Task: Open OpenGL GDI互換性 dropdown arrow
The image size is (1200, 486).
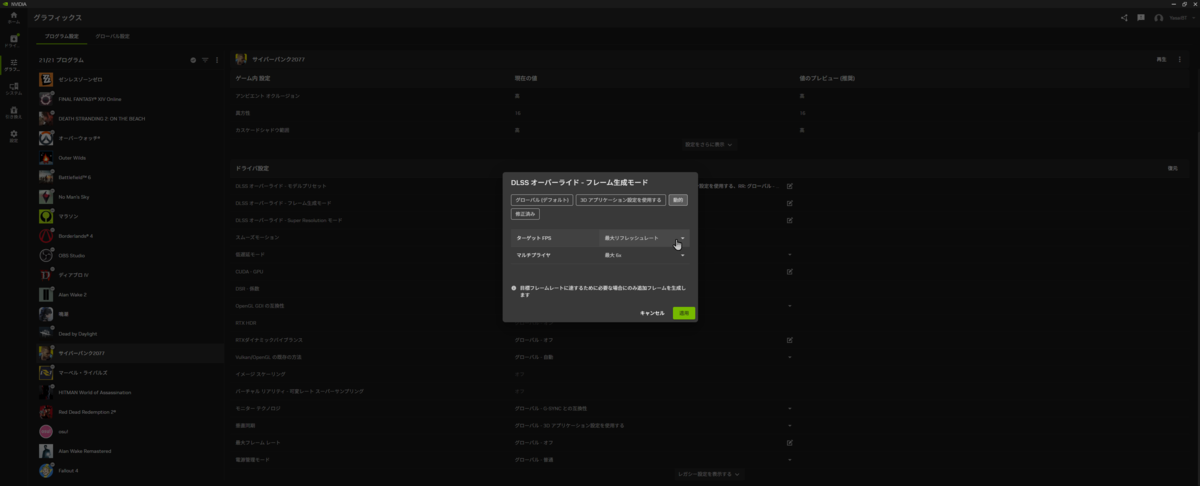Action: click(x=790, y=305)
